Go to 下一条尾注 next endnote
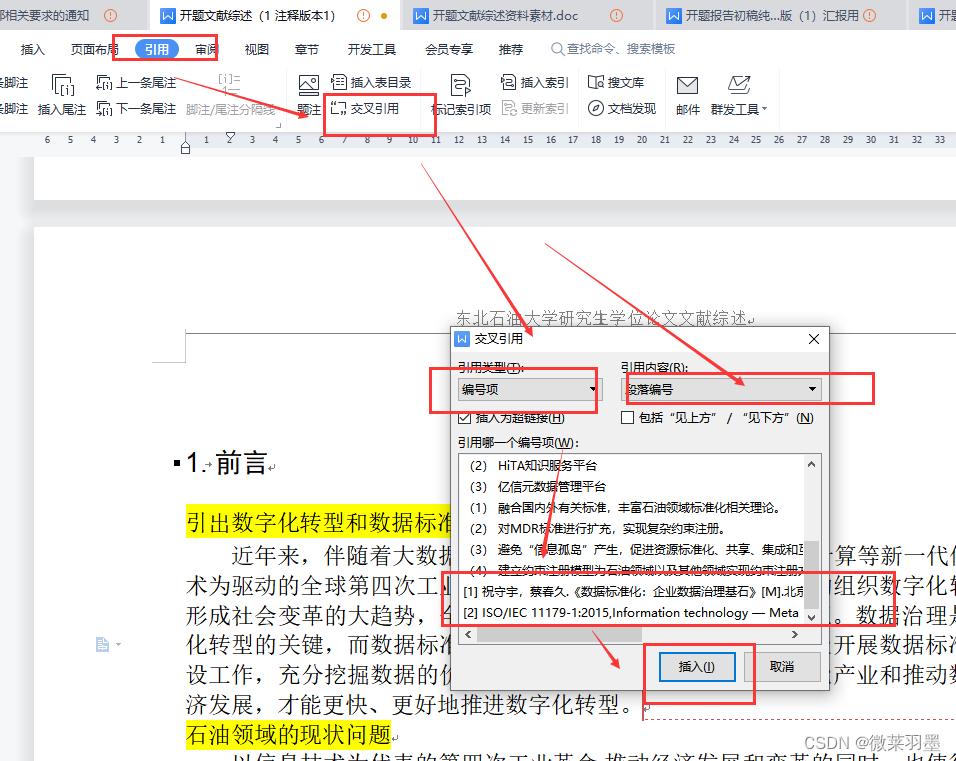This screenshot has height=761, width=956. point(136,109)
